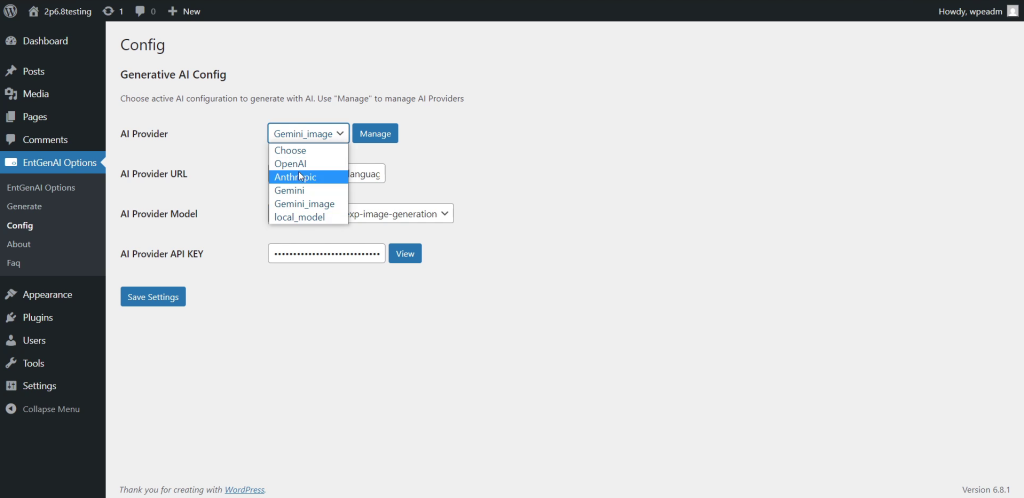Click the Posts pushpin icon
Viewport: 1024px width, 498px height.
click(x=11, y=71)
